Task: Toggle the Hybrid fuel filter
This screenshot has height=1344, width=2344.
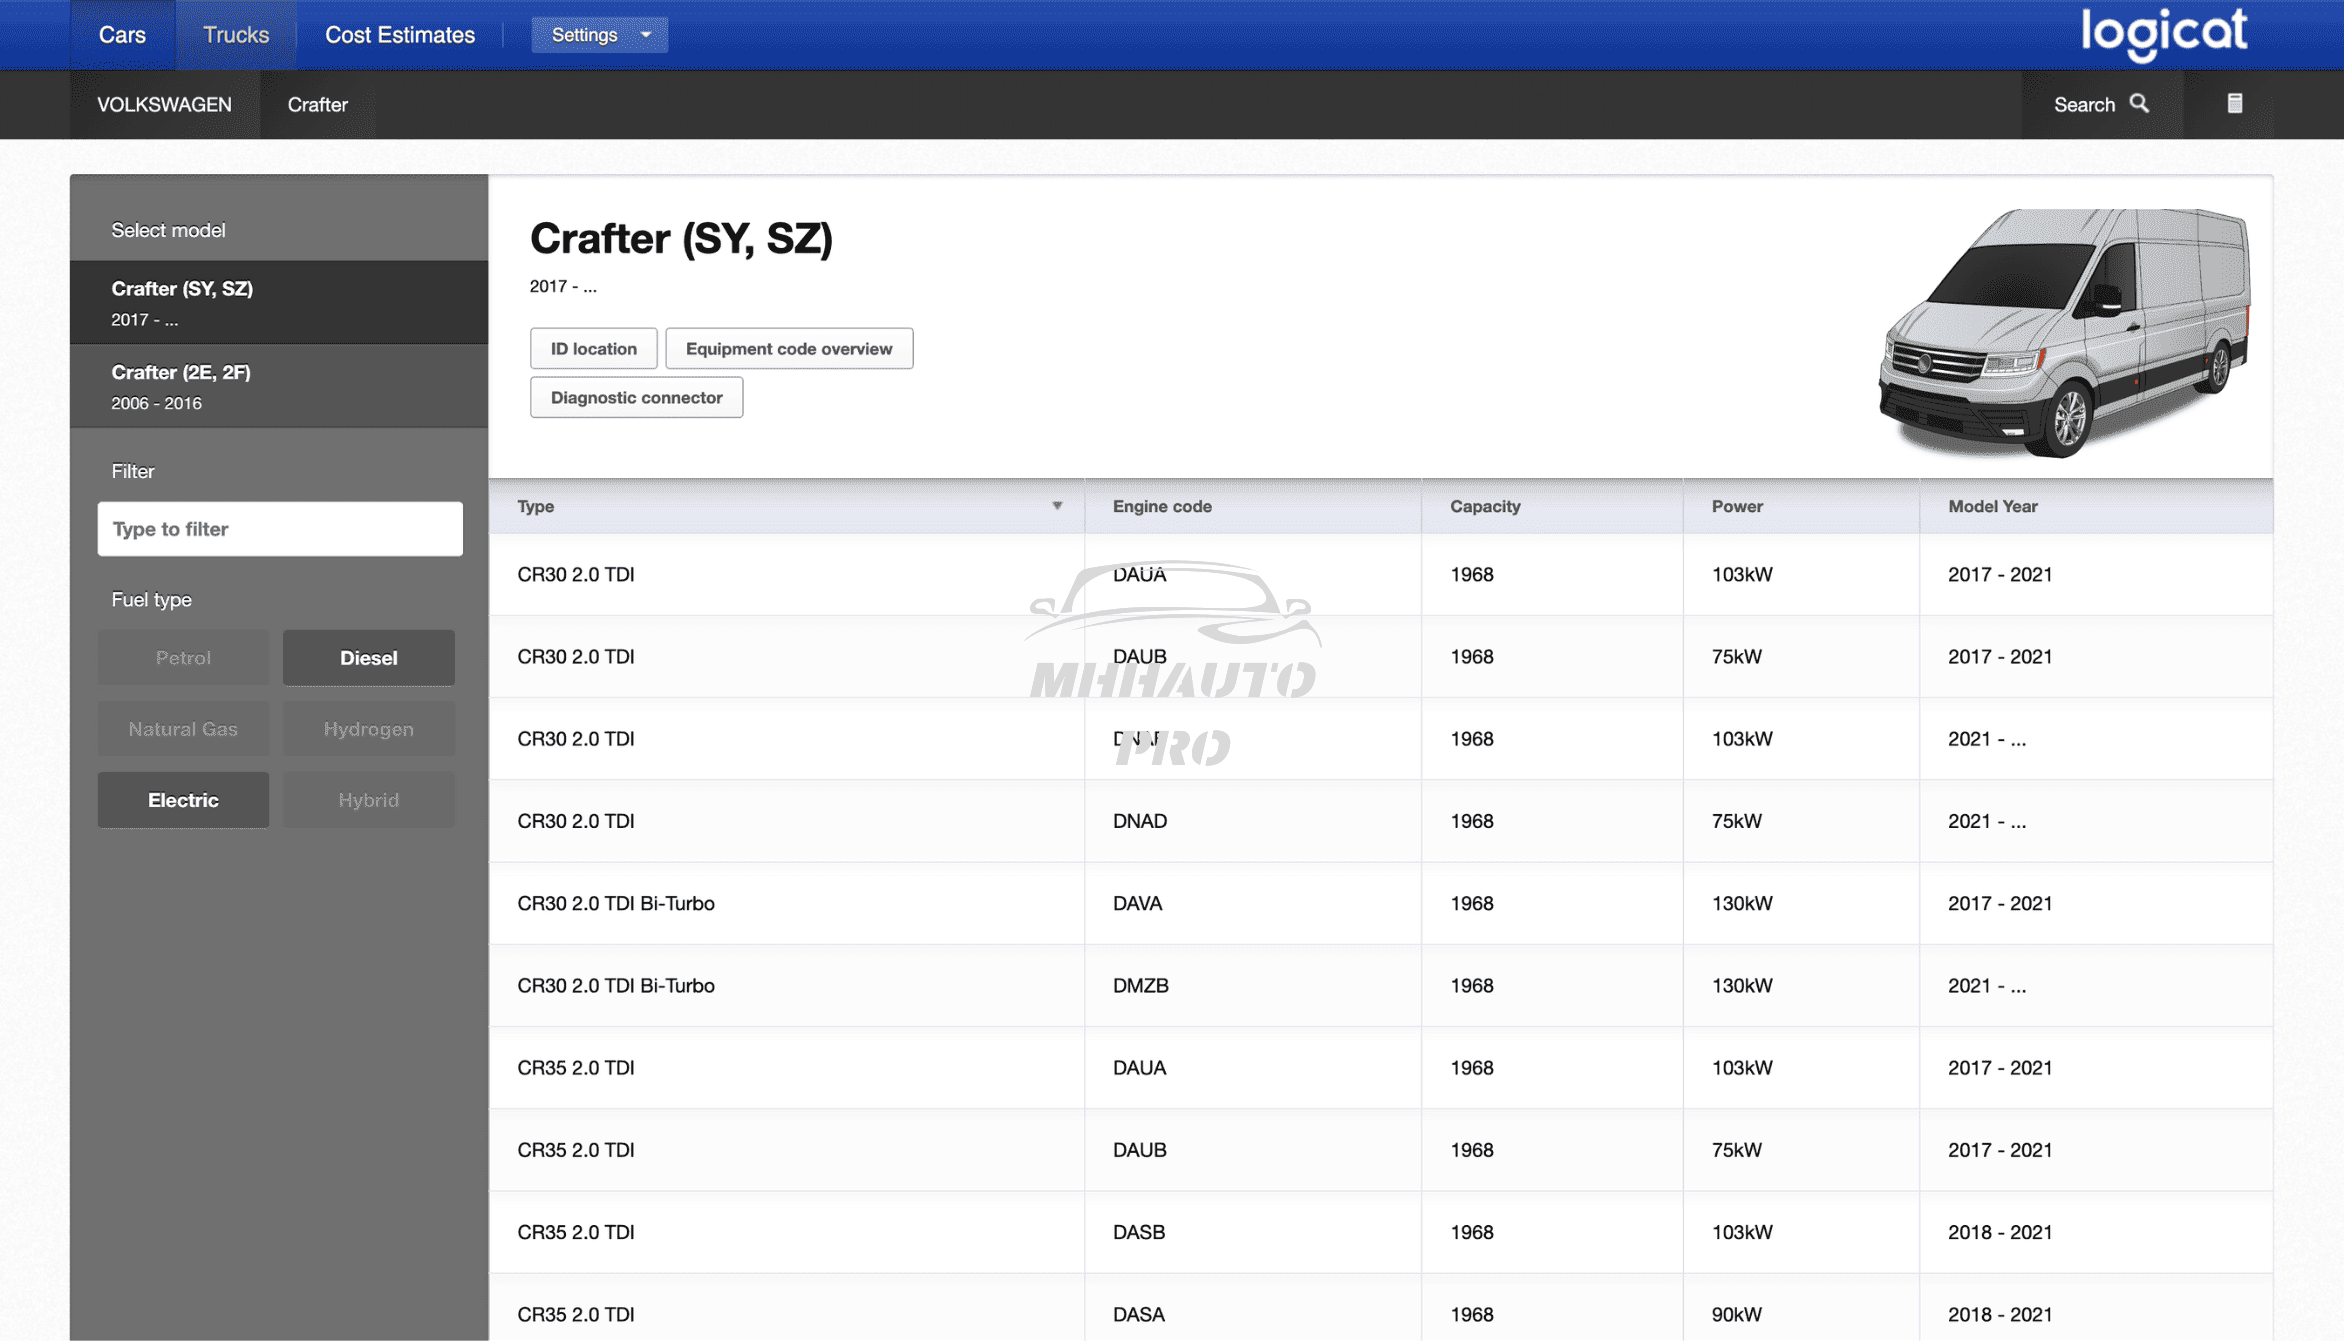Action: tap(368, 800)
